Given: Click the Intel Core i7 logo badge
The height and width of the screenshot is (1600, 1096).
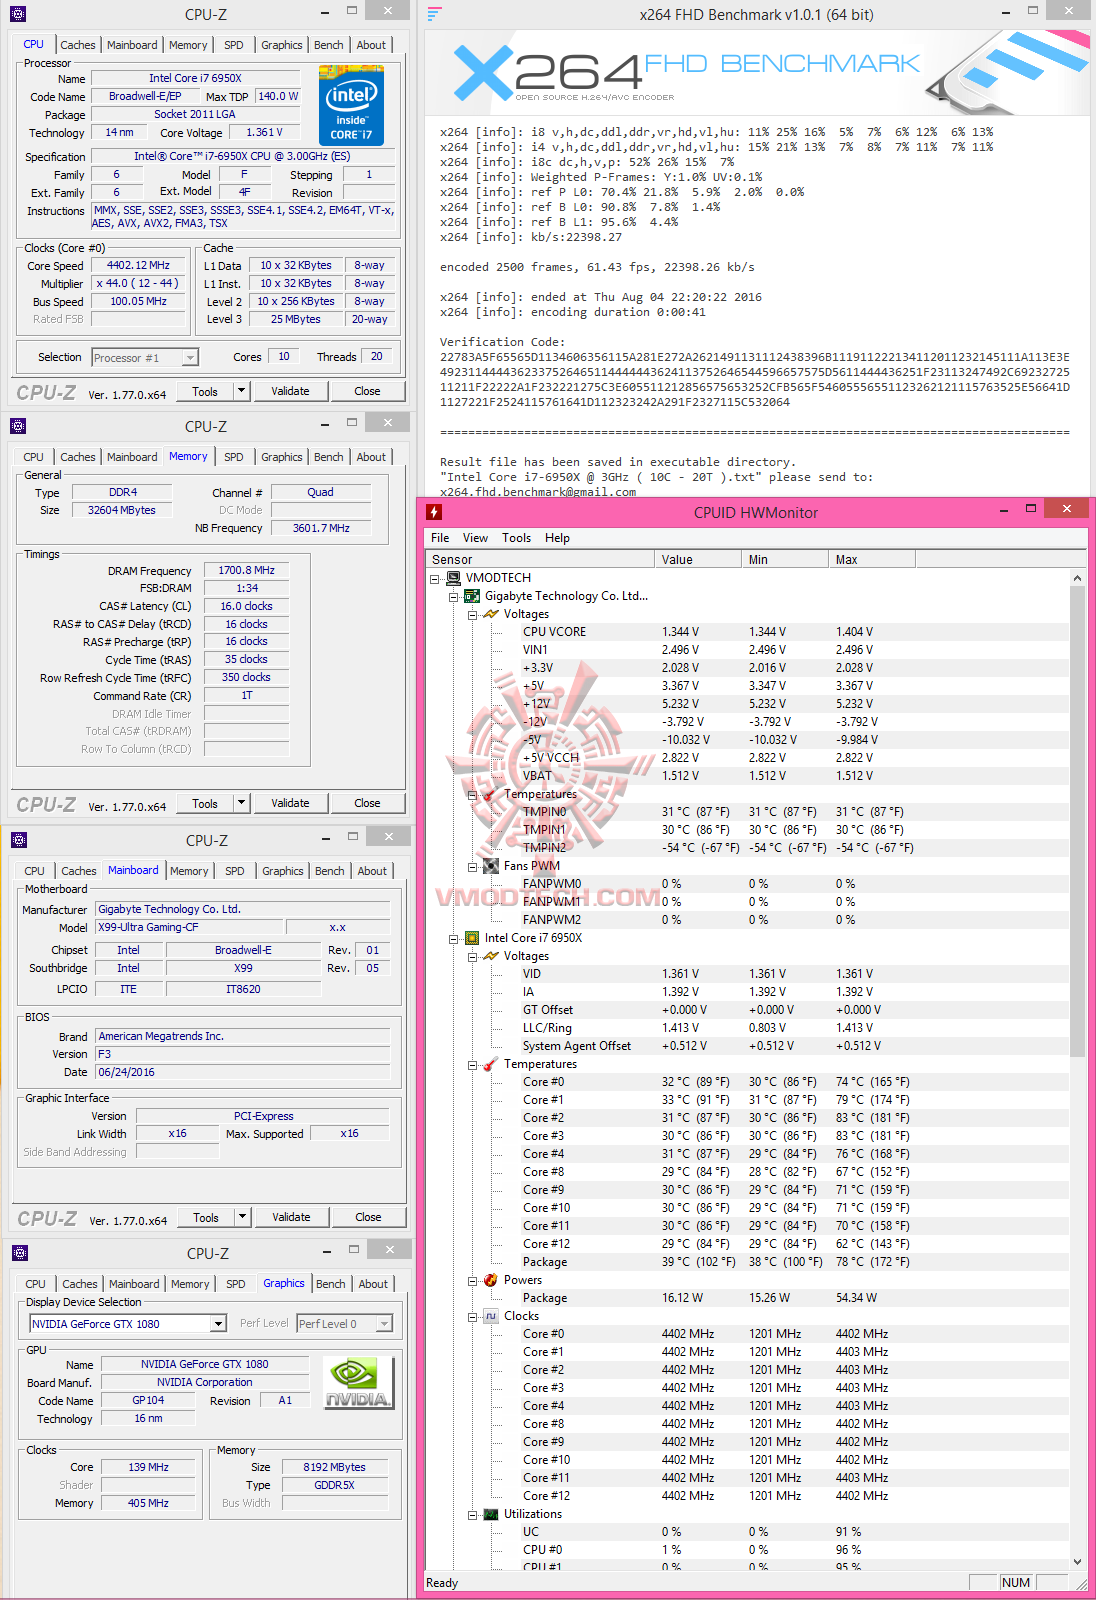Looking at the screenshot, I should [x=351, y=105].
